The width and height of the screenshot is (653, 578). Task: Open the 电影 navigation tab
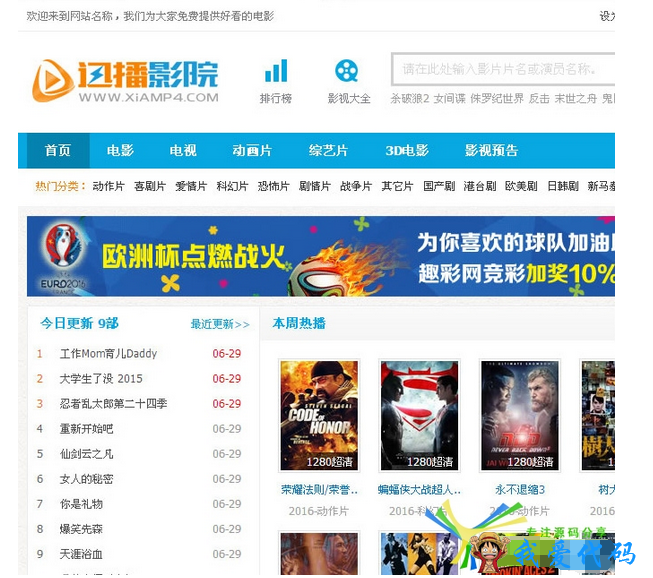click(x=120, y=150)
